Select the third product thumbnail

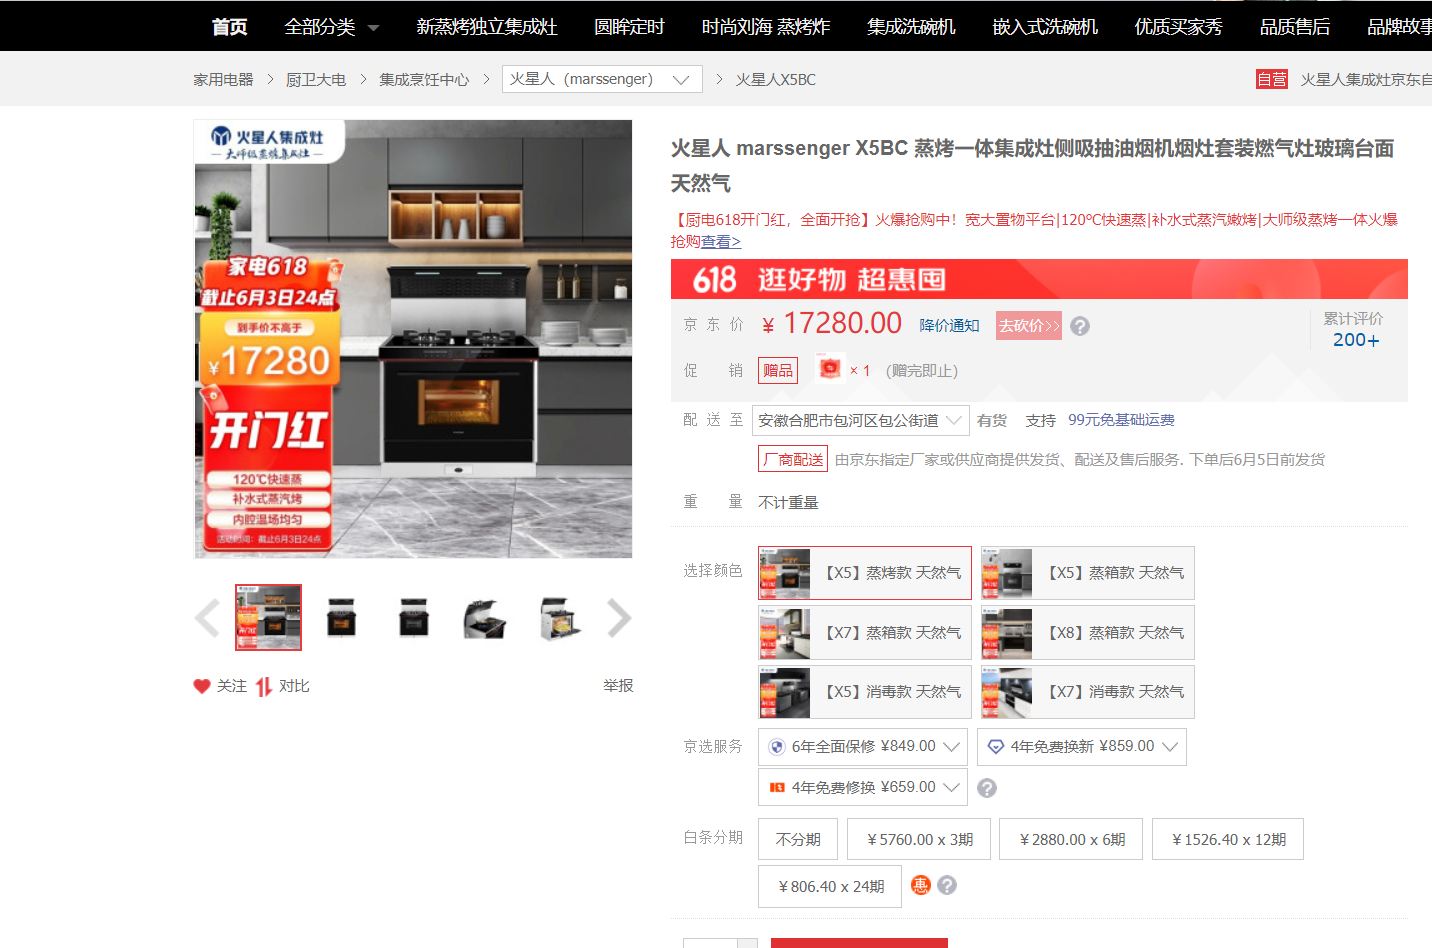tap(413, 618)
